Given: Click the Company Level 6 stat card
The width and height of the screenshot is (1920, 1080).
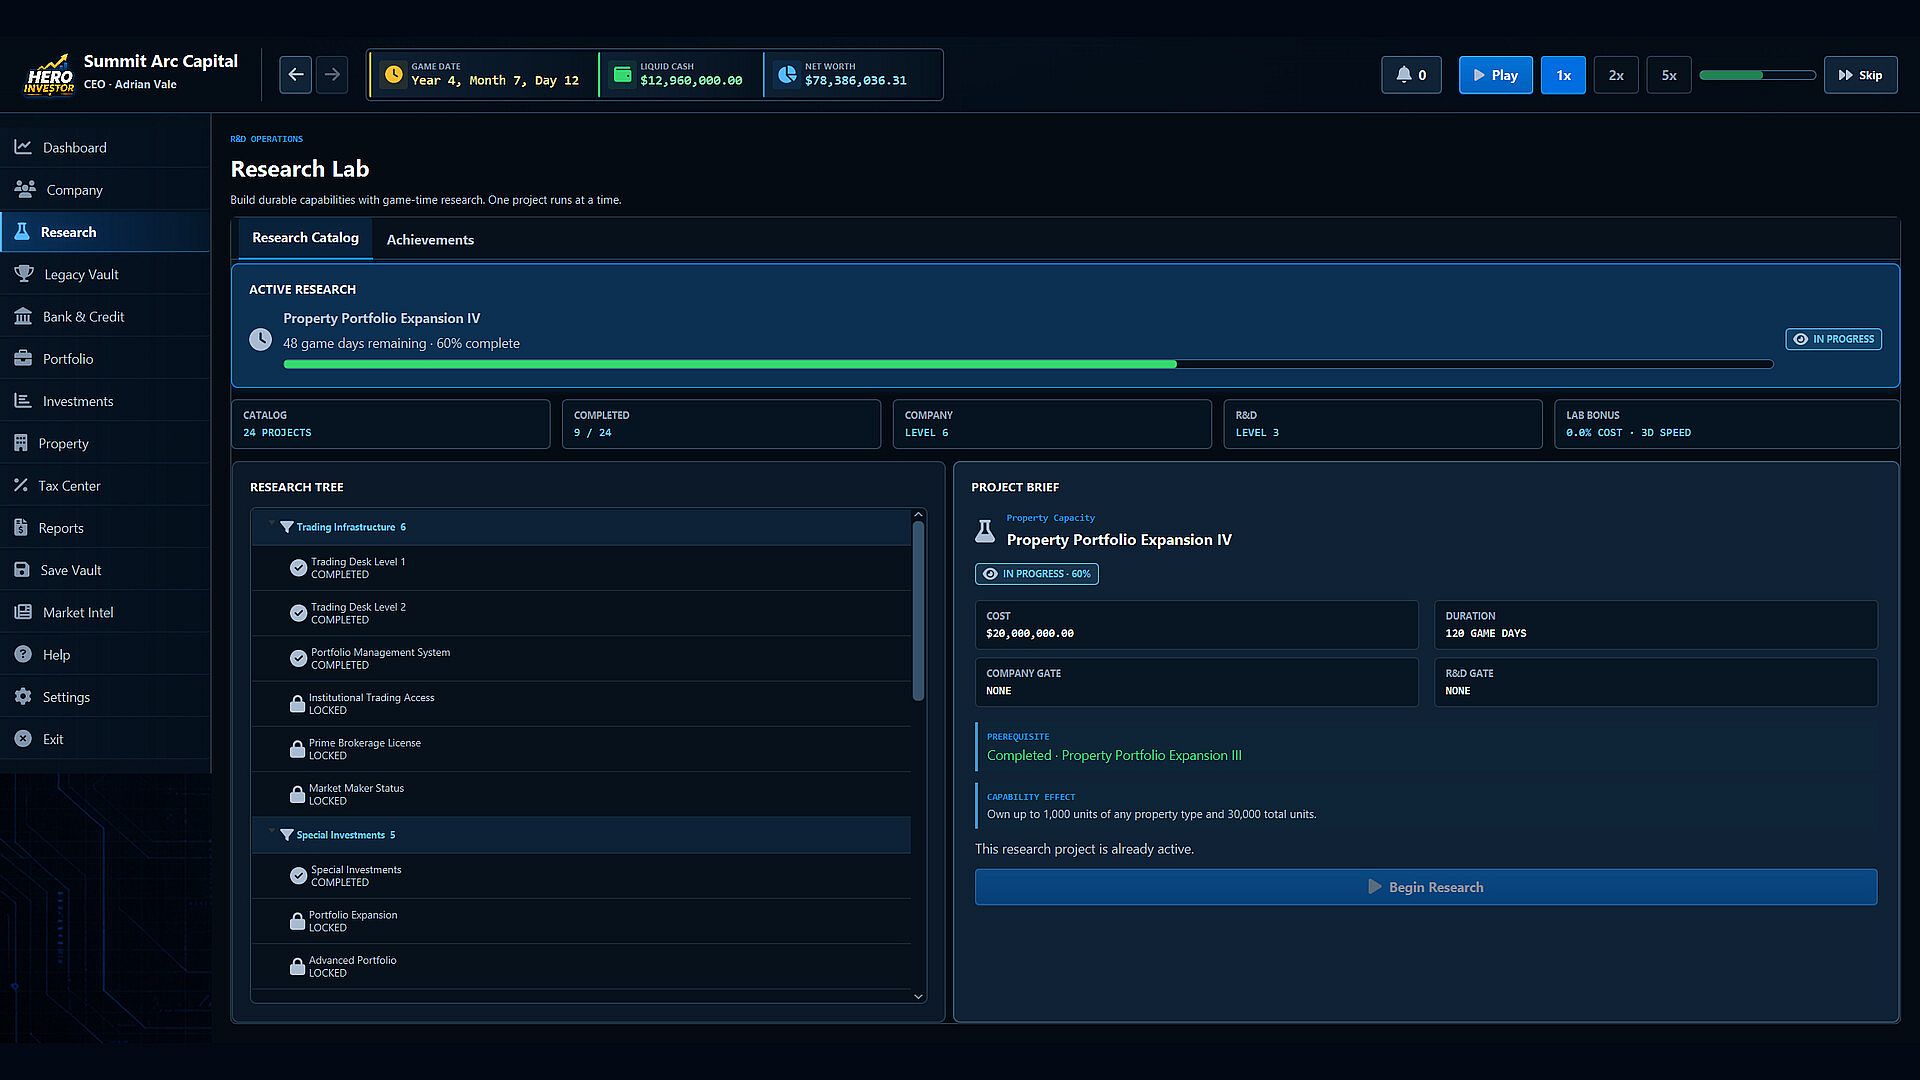Looking at the screenshot, I should click(x=1052, y=424).
